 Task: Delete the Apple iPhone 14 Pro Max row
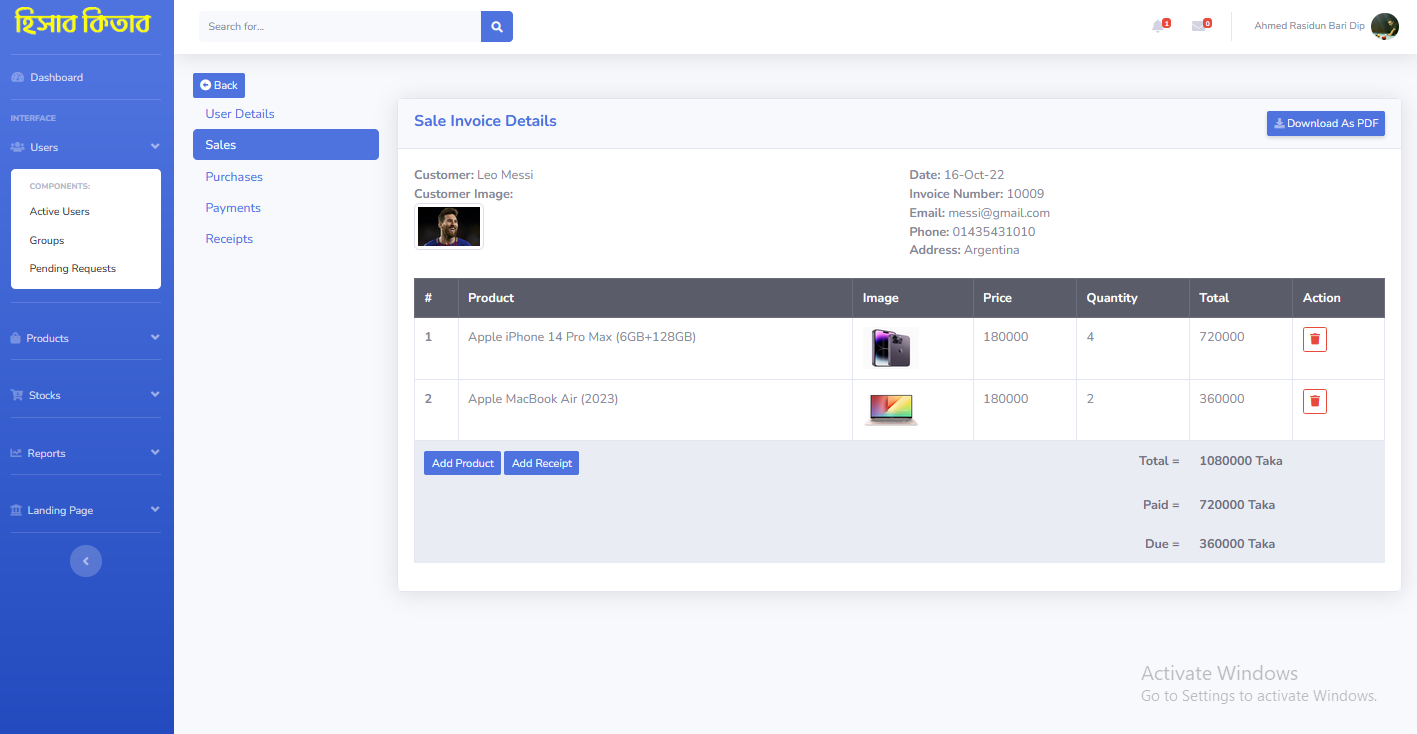(x=1314, y=339)
